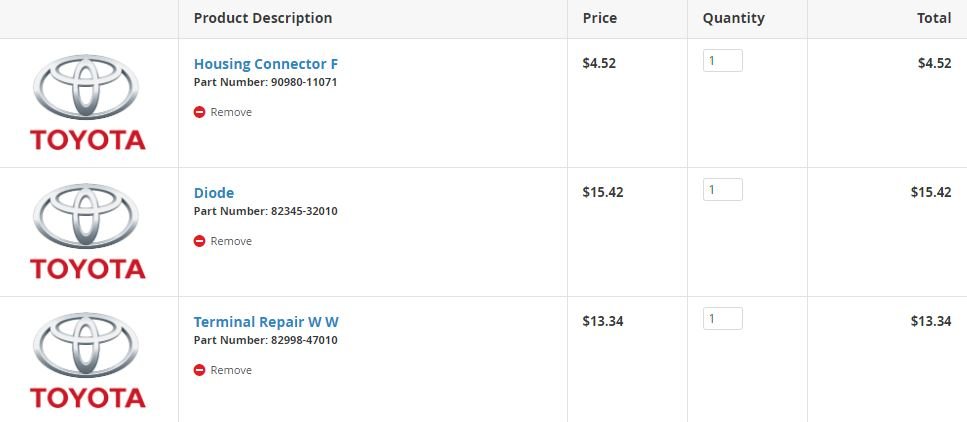Click Toyota logo beside Housing Connector F
Viewport: 967px width, 422px height.
(88, 102)
